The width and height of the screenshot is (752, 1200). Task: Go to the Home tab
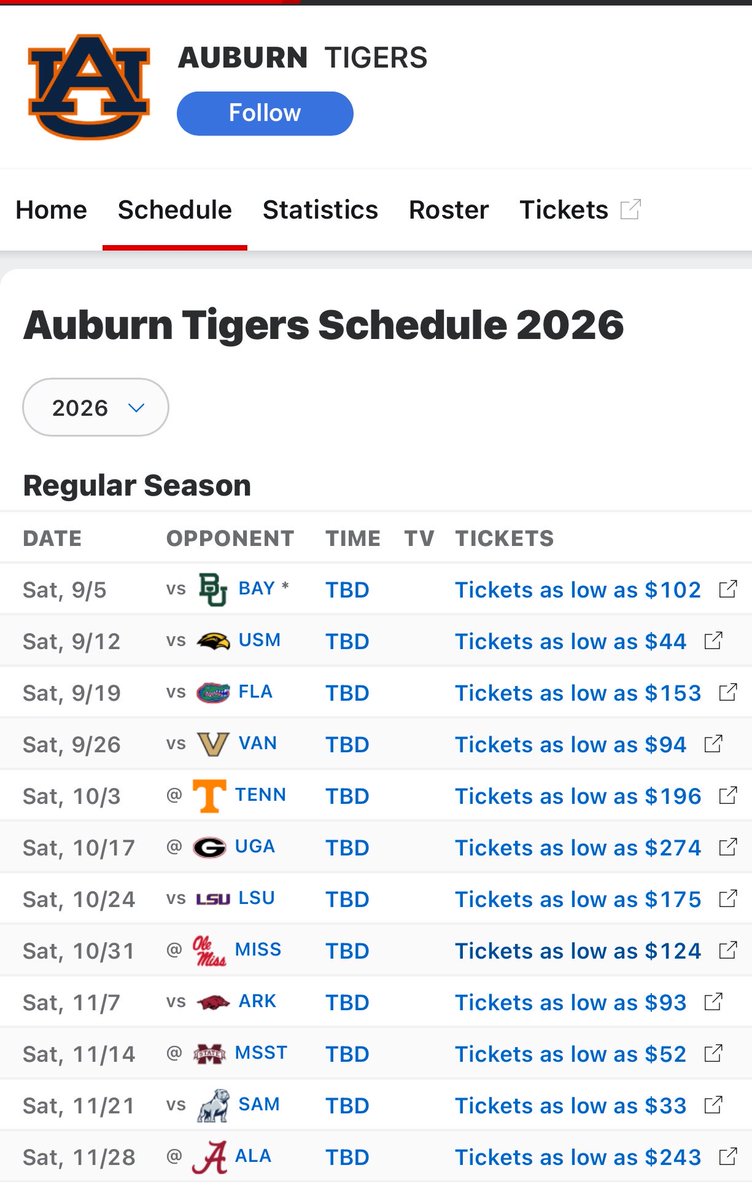[x=51, y=210]
